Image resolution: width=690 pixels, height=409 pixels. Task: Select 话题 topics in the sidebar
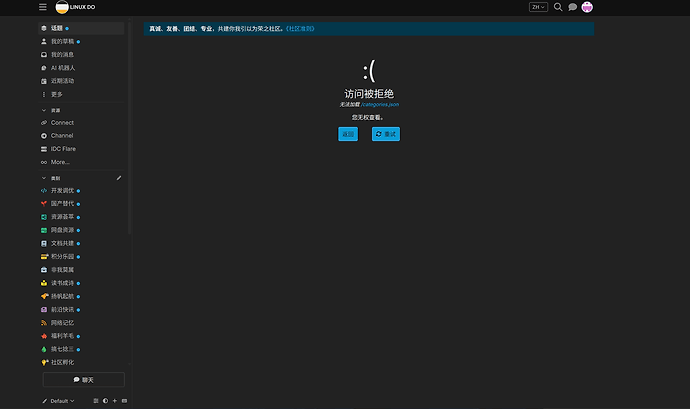pyautogui.click(x=81, y=28)
